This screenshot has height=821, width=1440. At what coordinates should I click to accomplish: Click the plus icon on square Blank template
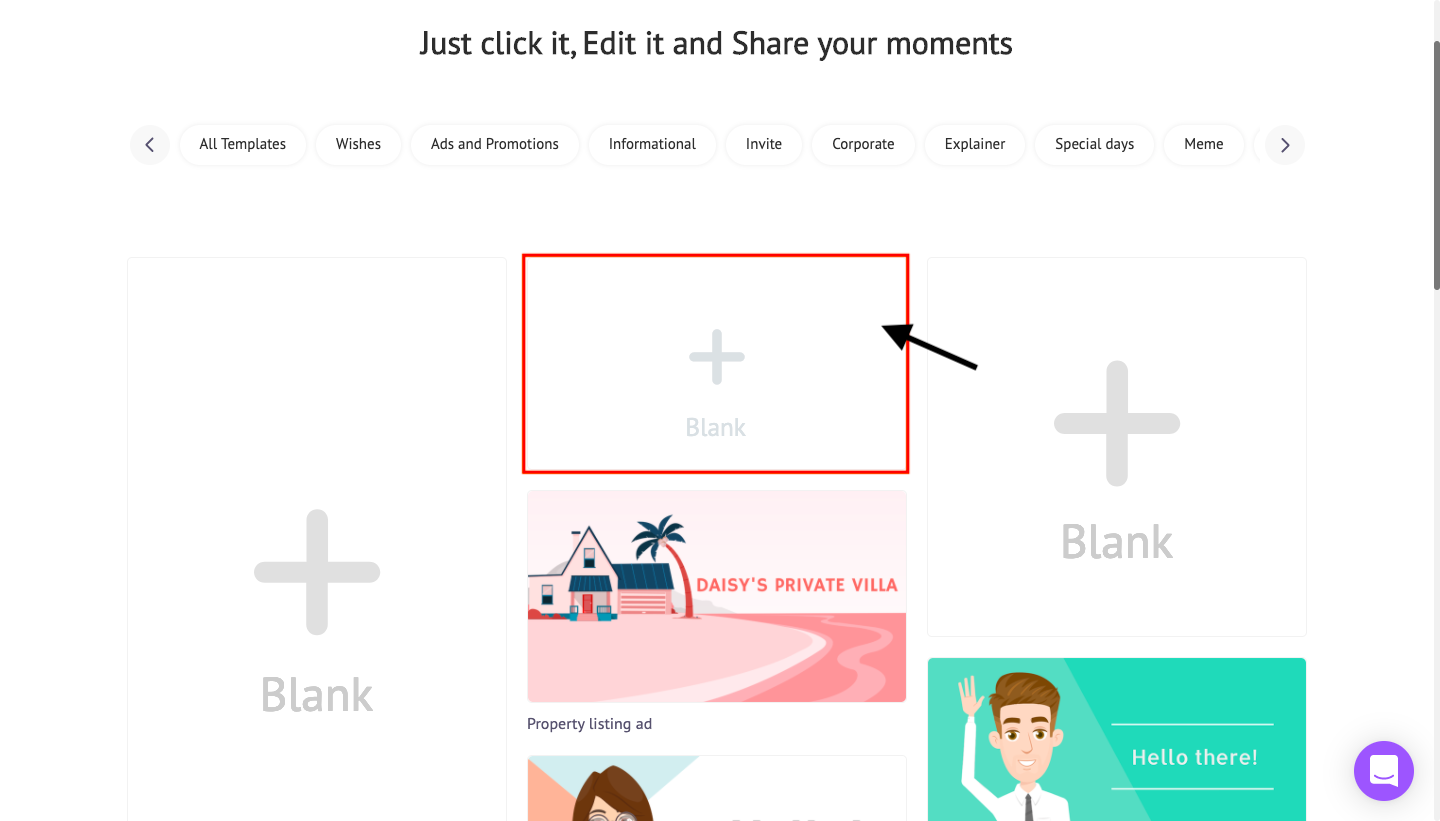click(1117, 423)
